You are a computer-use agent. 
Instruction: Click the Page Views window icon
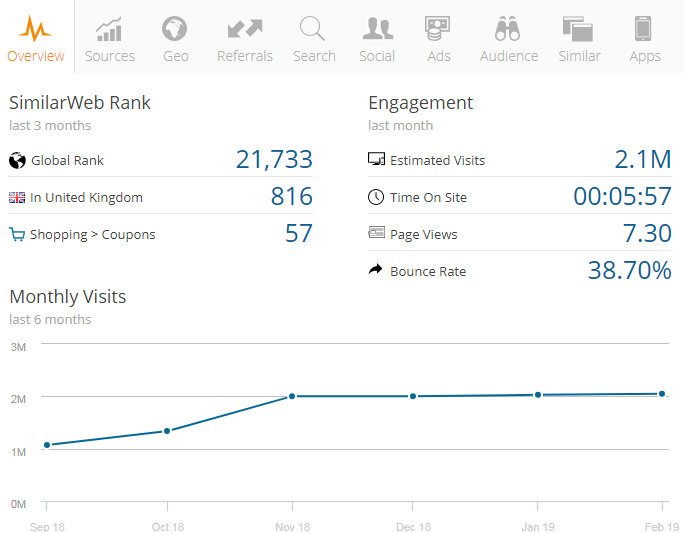click(376, 232)
